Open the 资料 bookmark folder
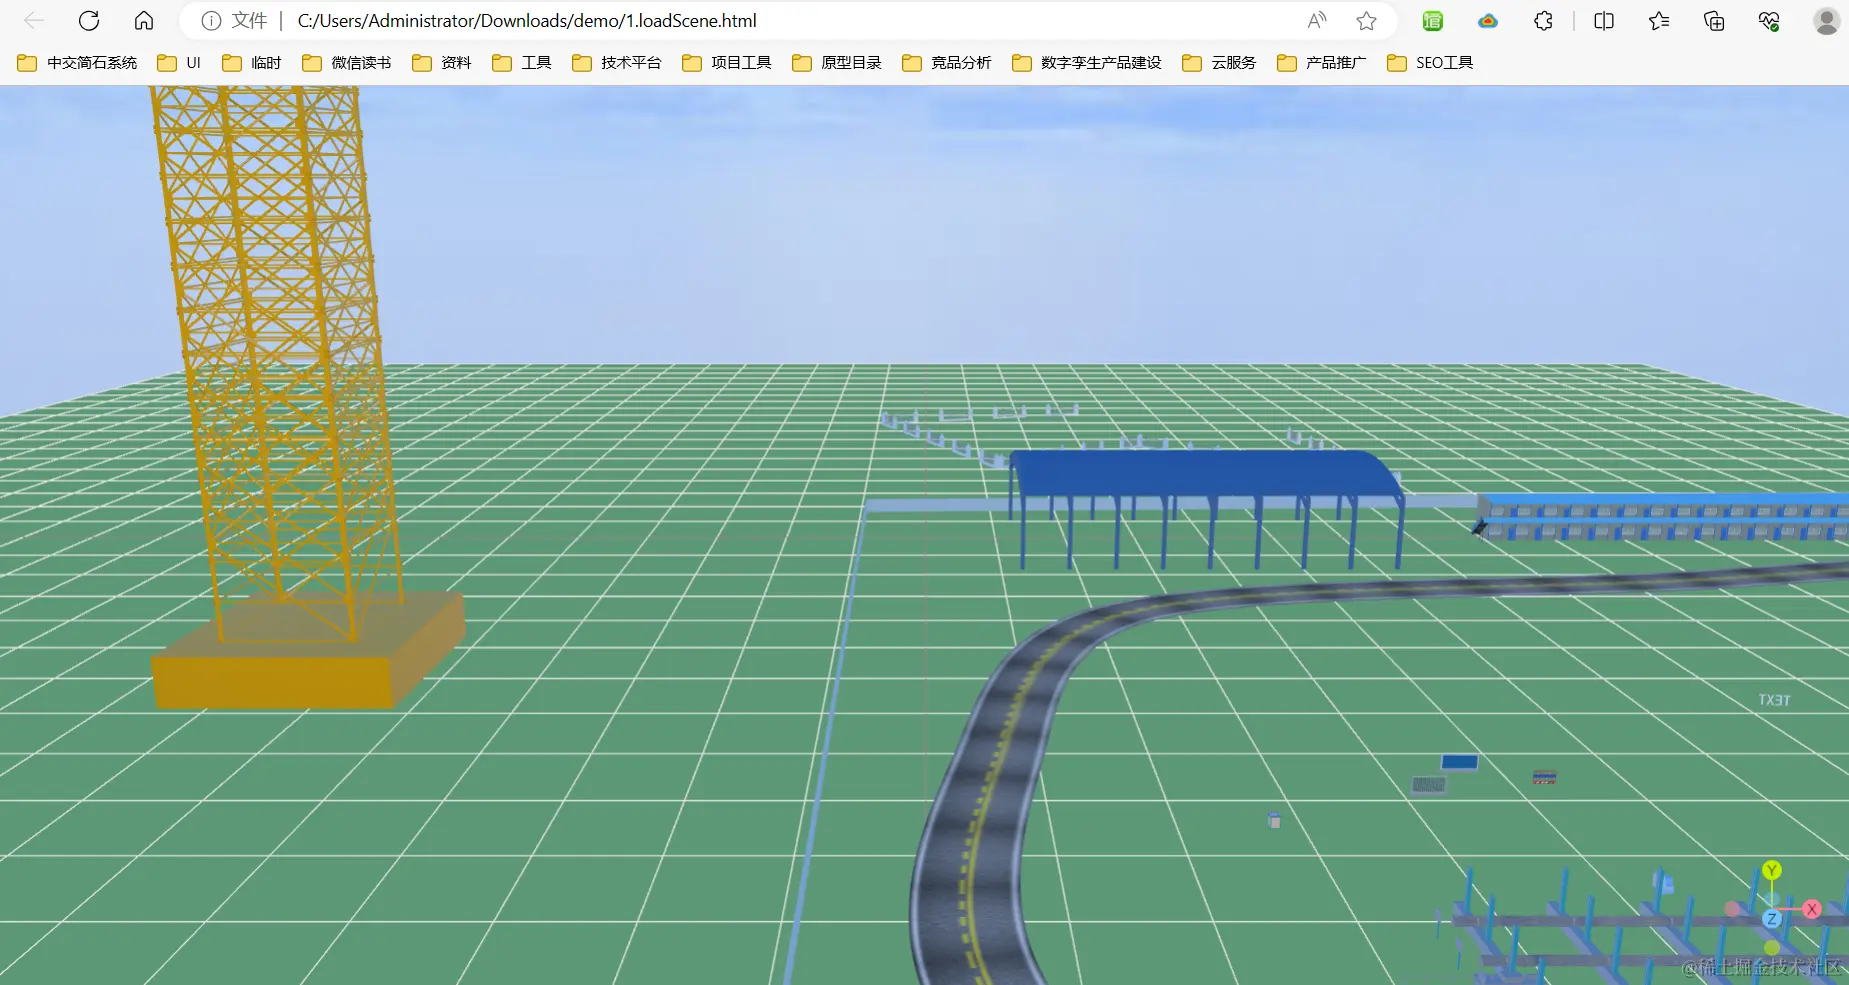Image resolution: width=1849 pixels, height=985 pixels. [442, 63]
